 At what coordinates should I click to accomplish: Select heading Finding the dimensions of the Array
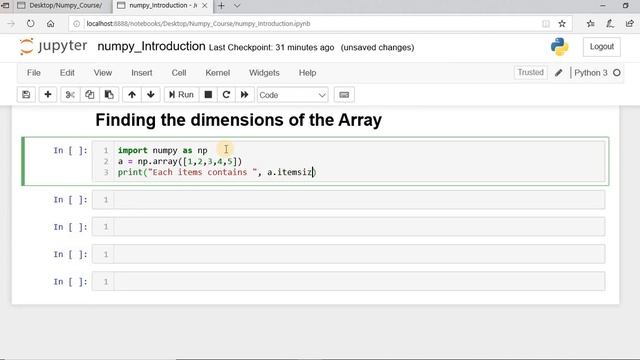pos(239,120)
